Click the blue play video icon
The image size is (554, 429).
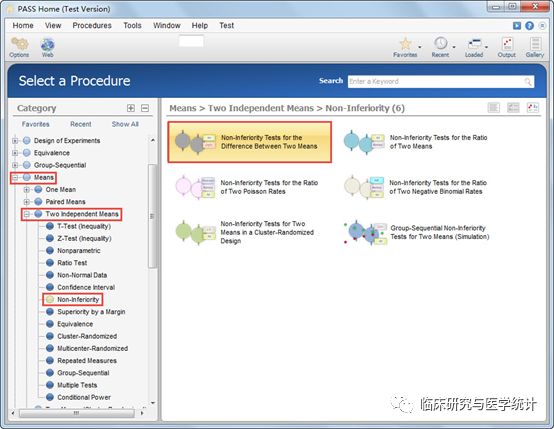point(517,25)
